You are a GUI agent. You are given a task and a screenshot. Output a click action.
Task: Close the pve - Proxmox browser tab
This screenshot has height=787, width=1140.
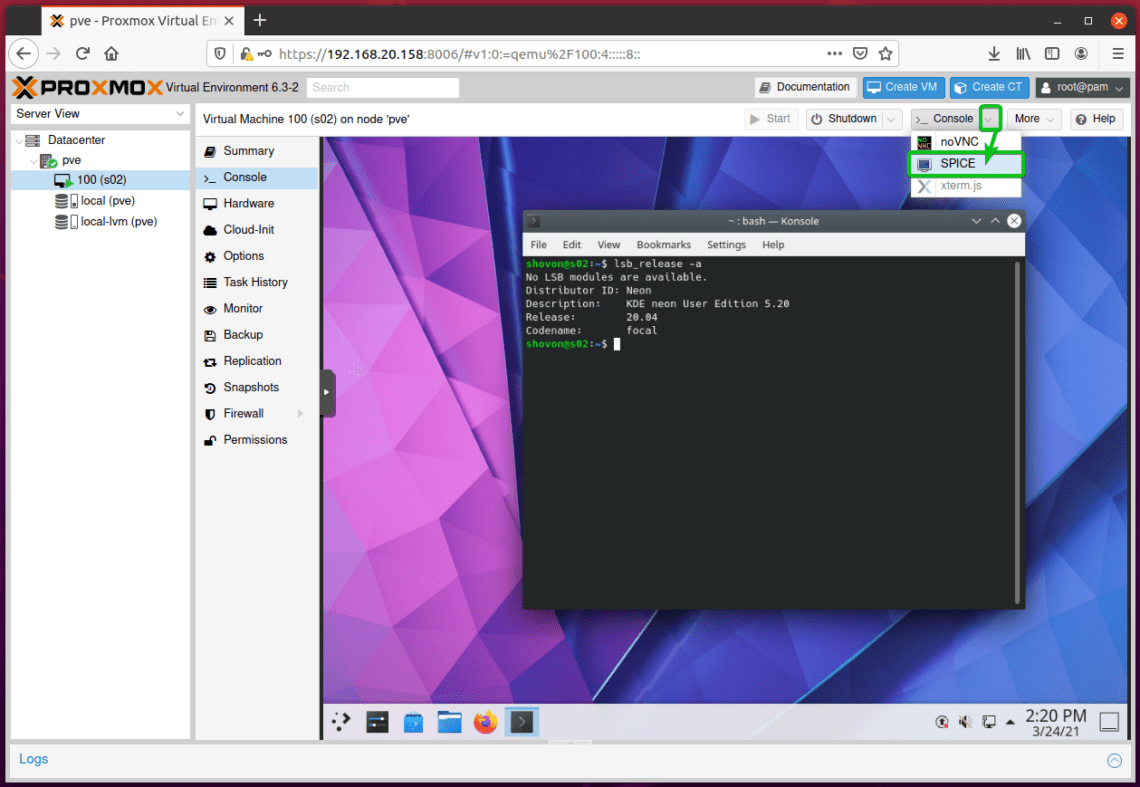[229, 21]
